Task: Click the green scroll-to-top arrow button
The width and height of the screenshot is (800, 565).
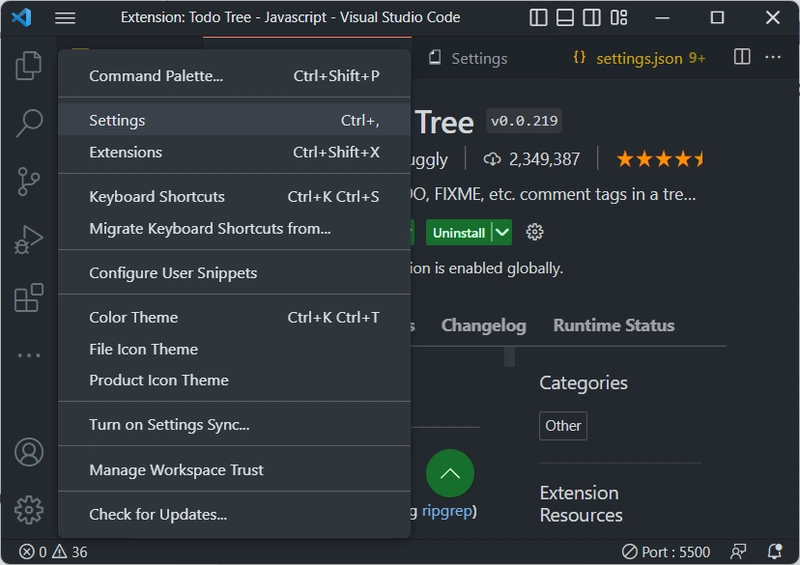Action: pos(450,473)
